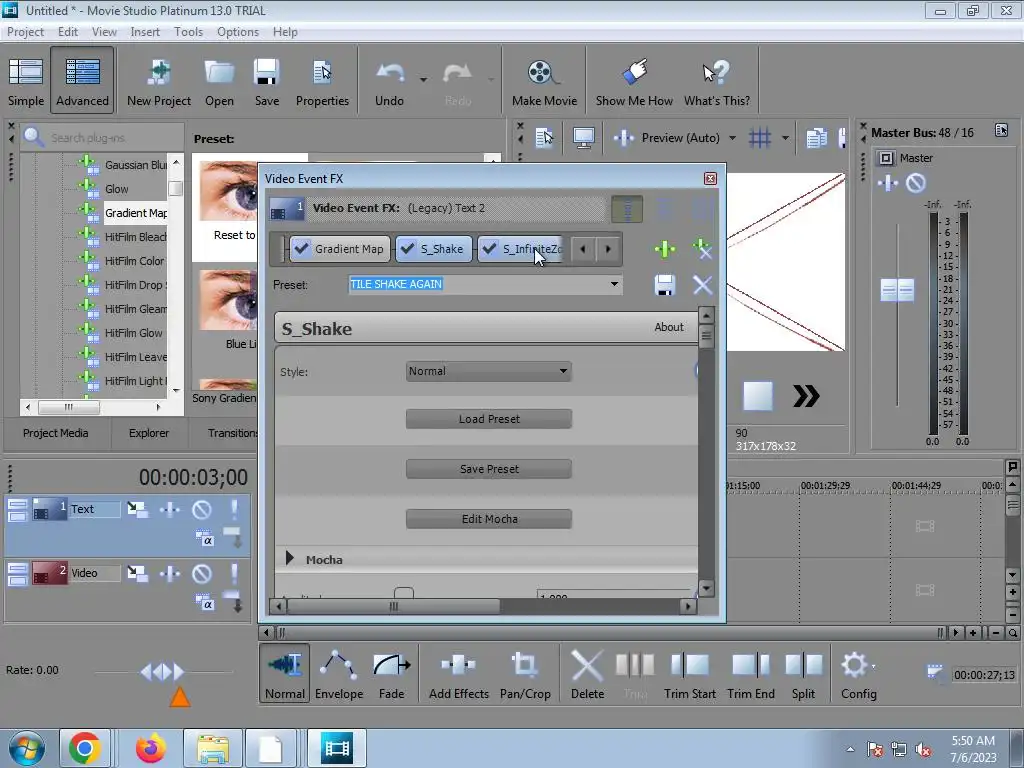Screen dimensions: 1024x768
Task: Click the New Project icon
Action: [x=159, y=72]
